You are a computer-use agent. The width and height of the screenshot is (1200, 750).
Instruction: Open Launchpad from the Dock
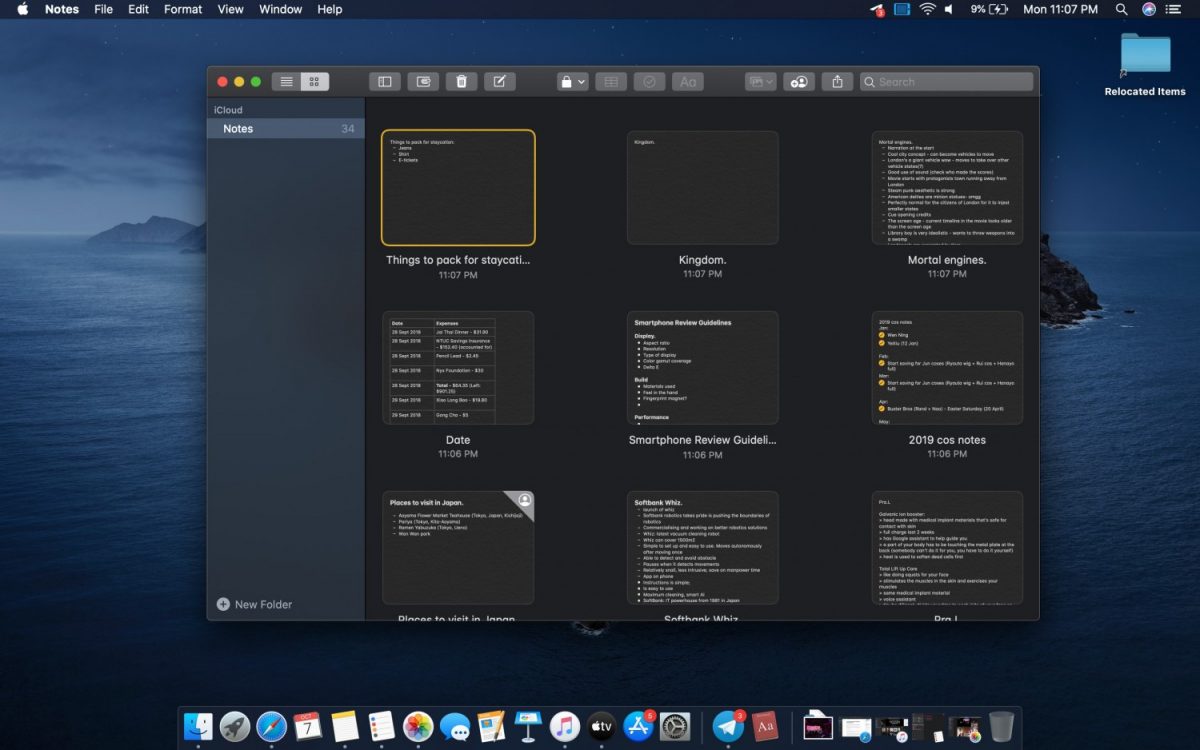(x=235, y=726)
